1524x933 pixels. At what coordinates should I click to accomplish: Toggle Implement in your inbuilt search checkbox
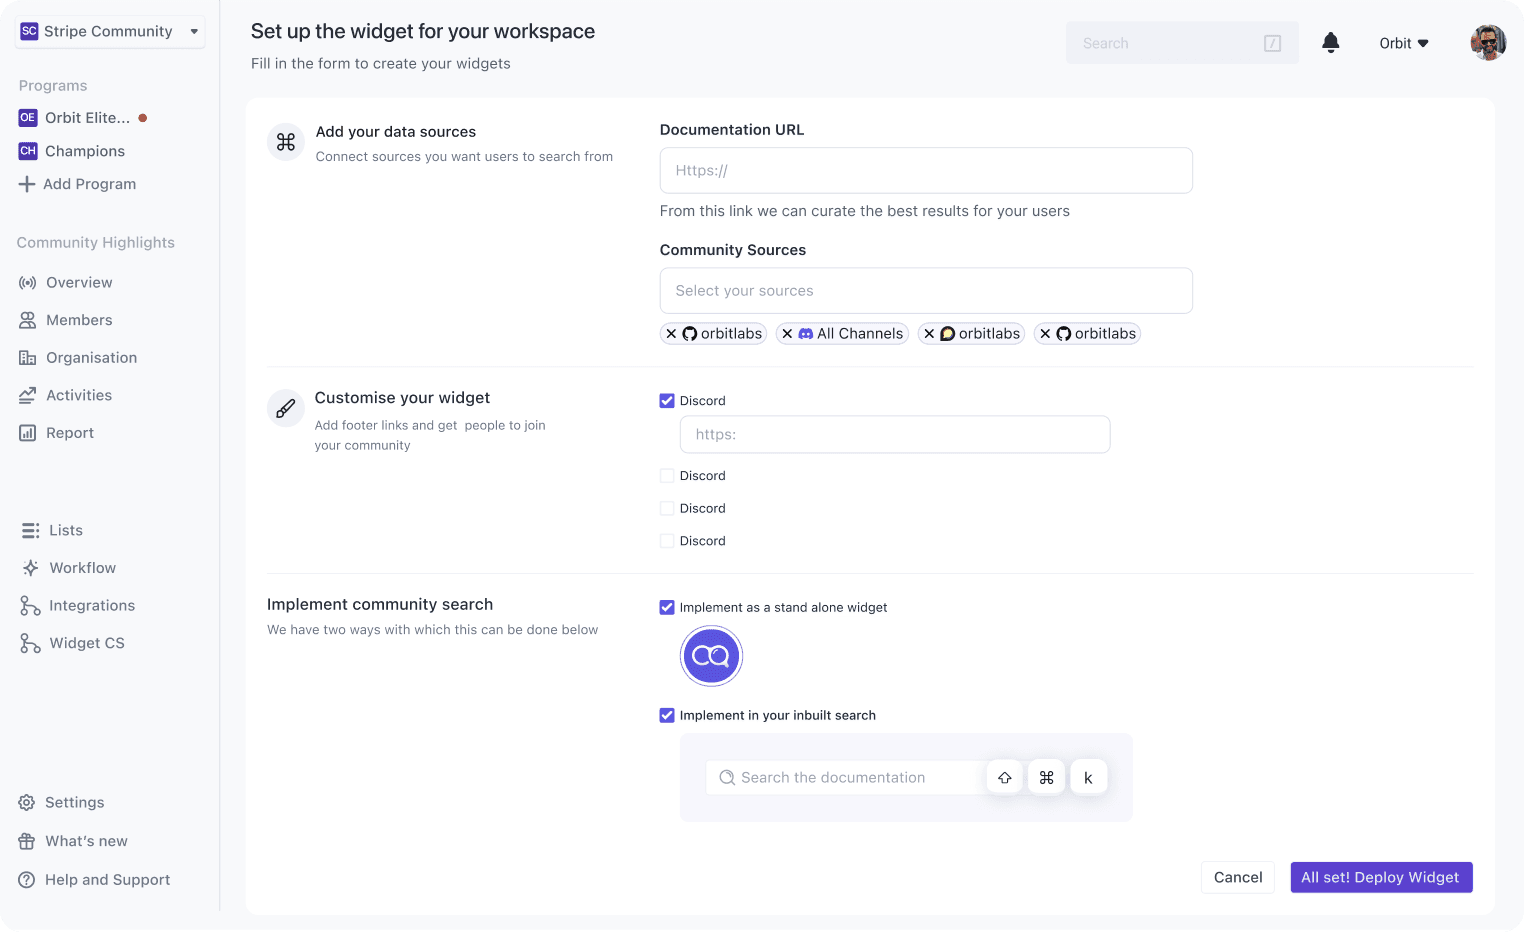[667, 715]
